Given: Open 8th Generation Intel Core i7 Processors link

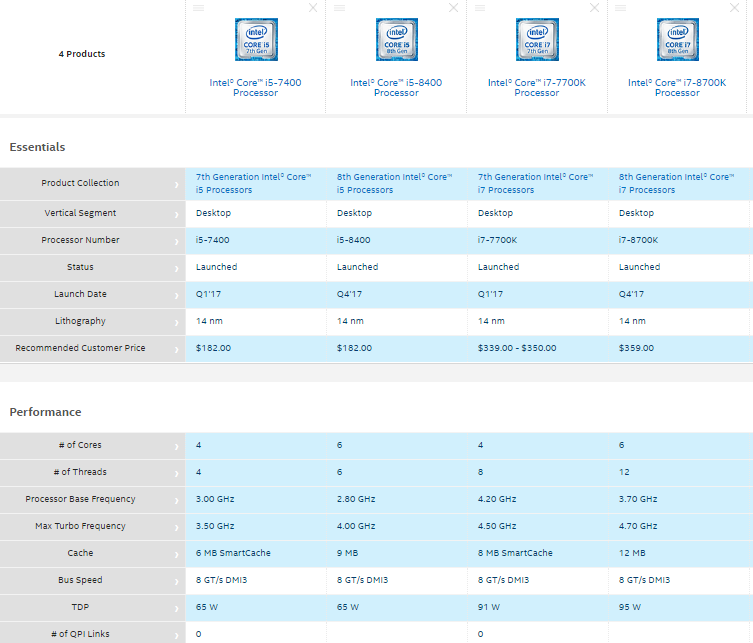Looking at the screenshot, I should [676, 183].
